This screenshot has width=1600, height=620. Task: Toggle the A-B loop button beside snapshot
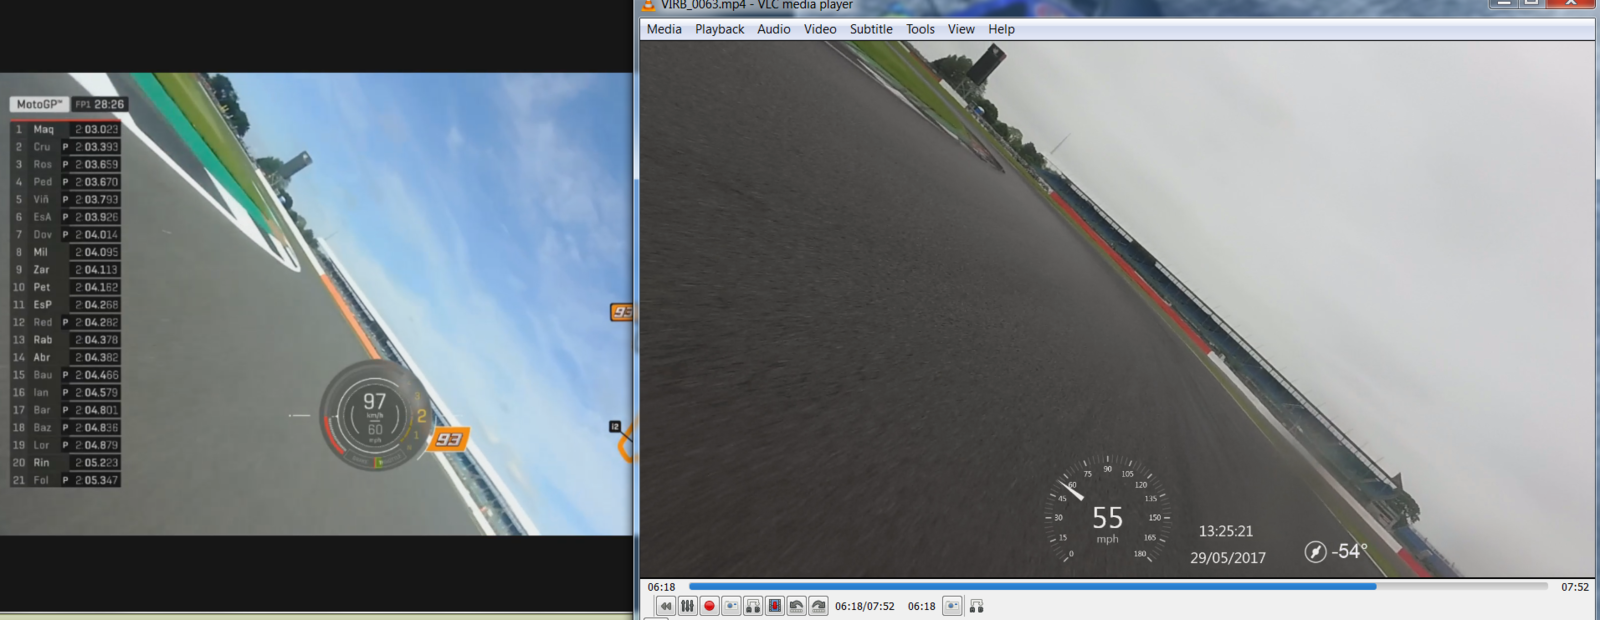pyautogui.click(x=754, y=606)
